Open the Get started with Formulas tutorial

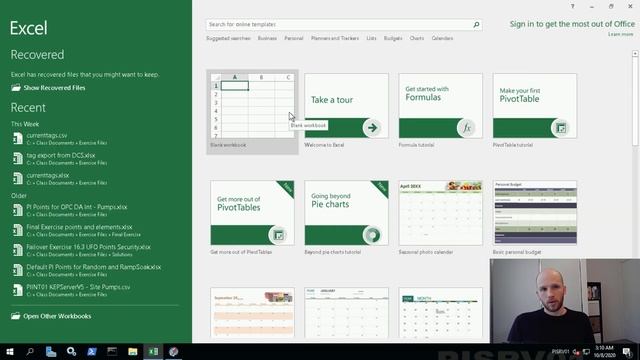tap(440, 106)
